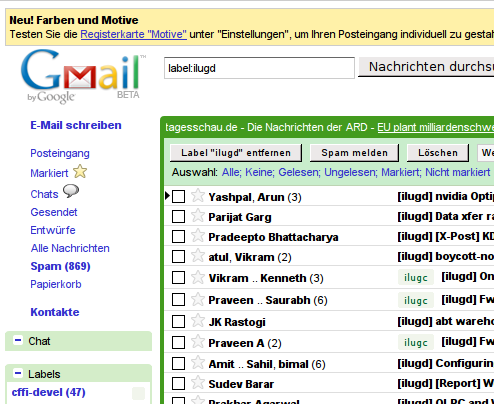Screen dimensions: 494x404
Task: Star the Pradeepto Bhattacharya message
Action: [198, 236]
